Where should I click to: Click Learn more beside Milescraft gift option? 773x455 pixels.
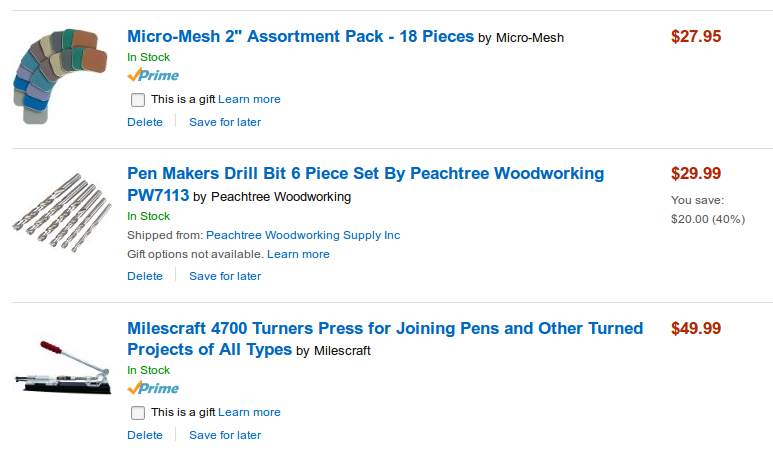(249, 412)
